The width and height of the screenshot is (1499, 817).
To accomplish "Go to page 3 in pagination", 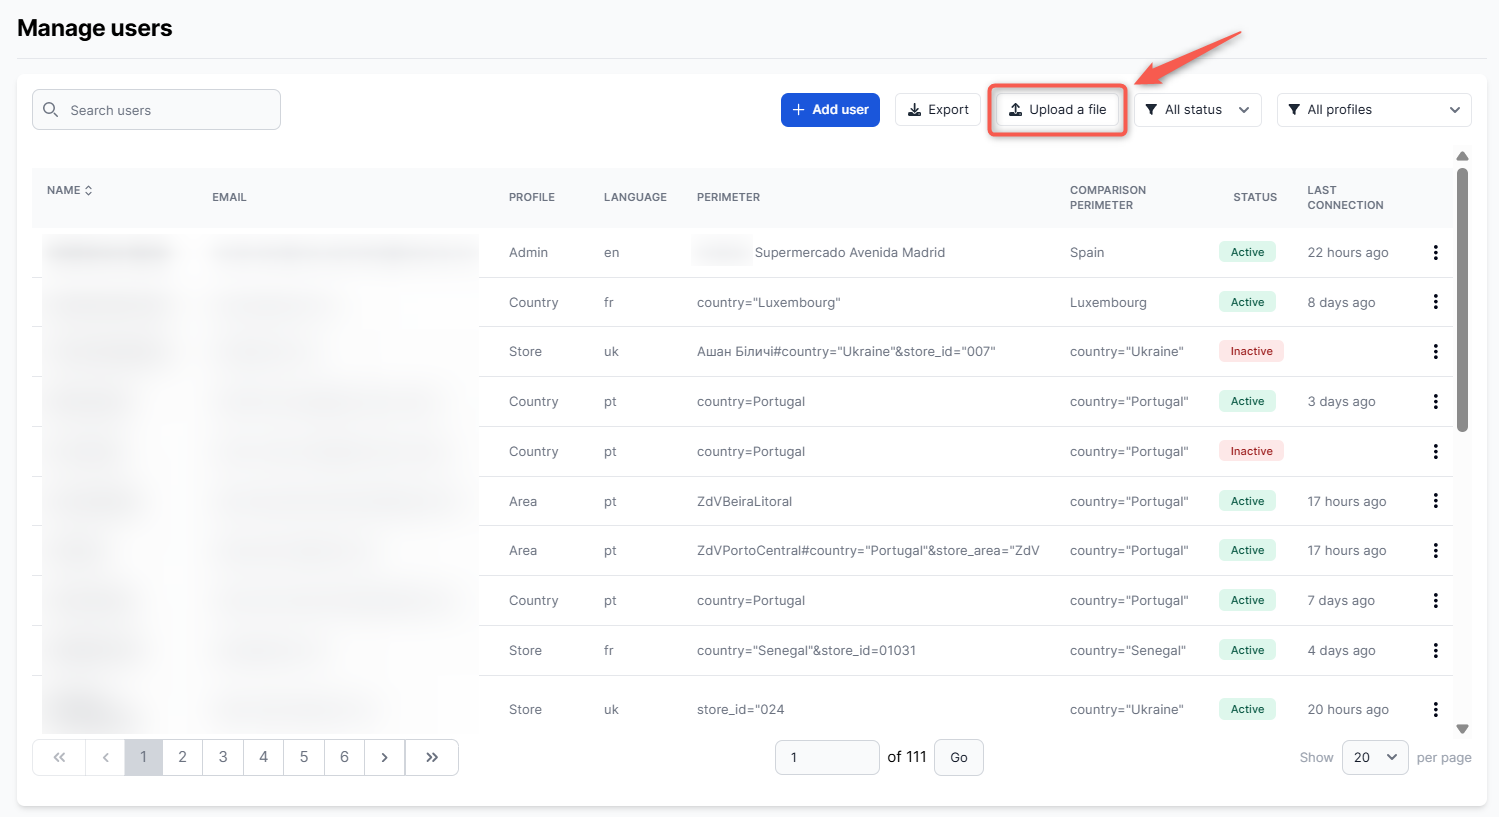I will pyautogui.click(x=223, y=758).
